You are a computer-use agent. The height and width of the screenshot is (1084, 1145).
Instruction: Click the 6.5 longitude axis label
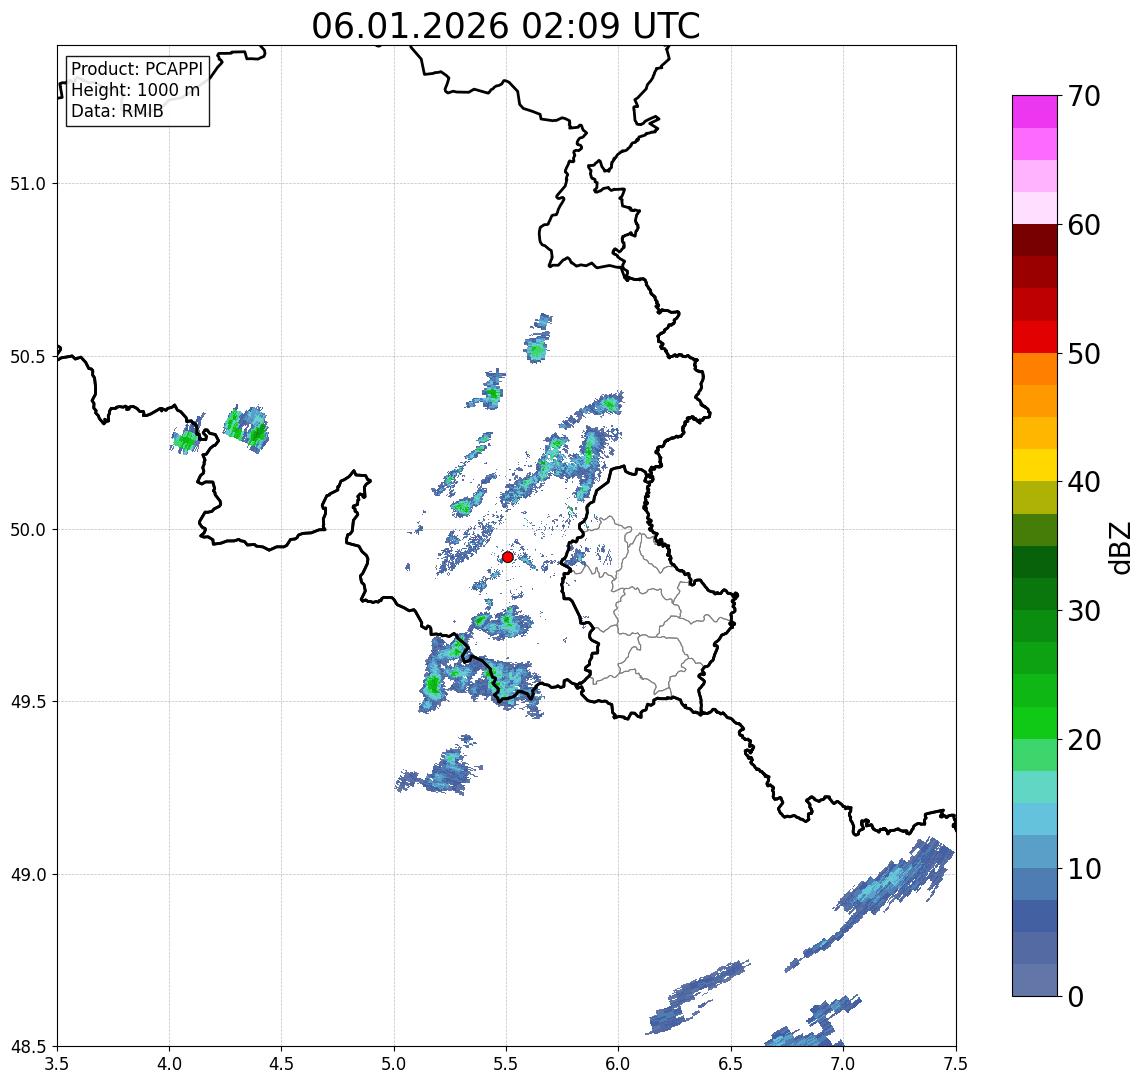pos(731,1064)
